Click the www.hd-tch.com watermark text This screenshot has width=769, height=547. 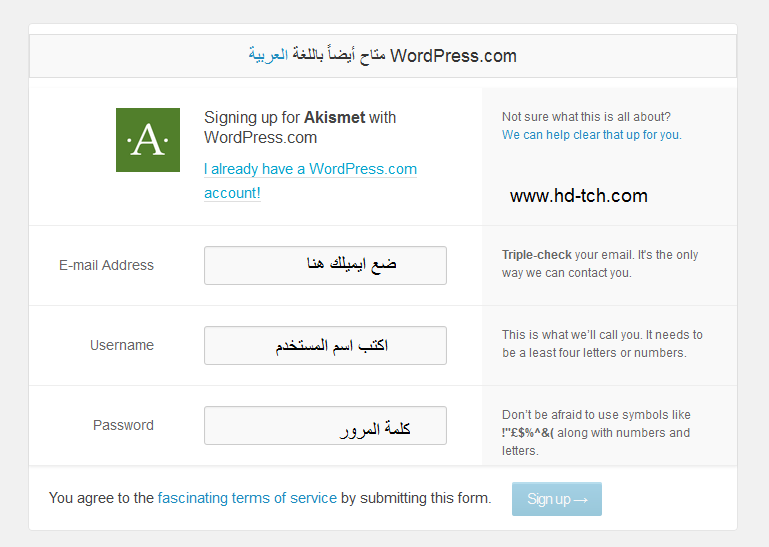(x=578, y=196)
